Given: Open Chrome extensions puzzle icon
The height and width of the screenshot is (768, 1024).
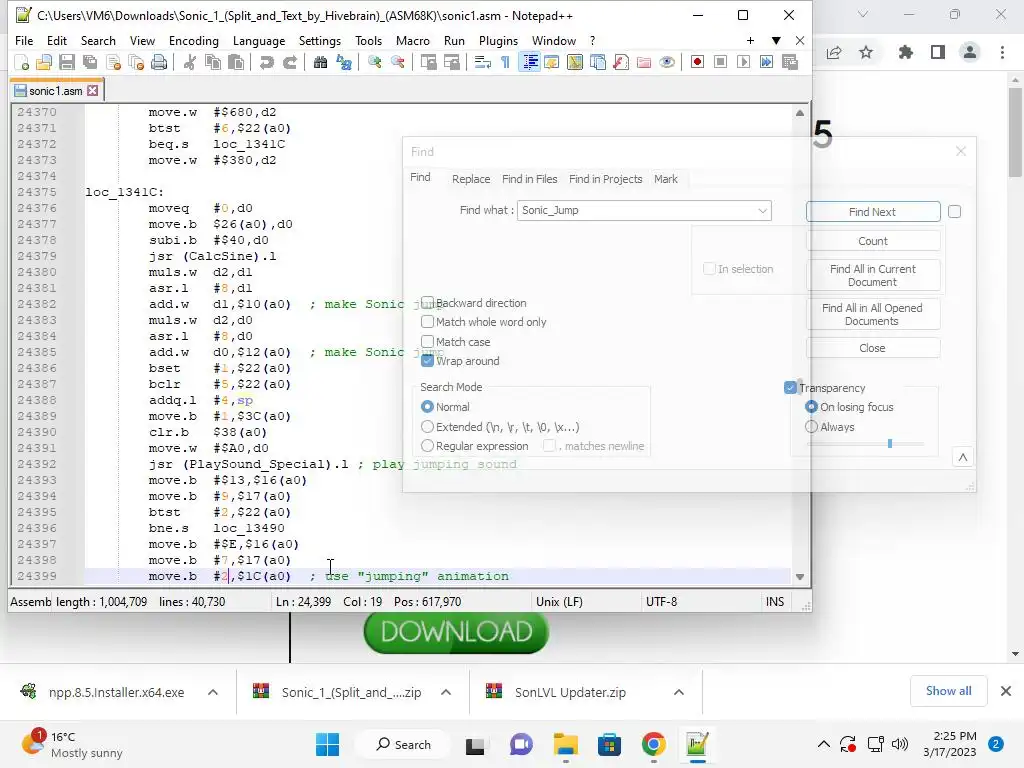Looking at the screenshot, I should (x=905, y=52).
